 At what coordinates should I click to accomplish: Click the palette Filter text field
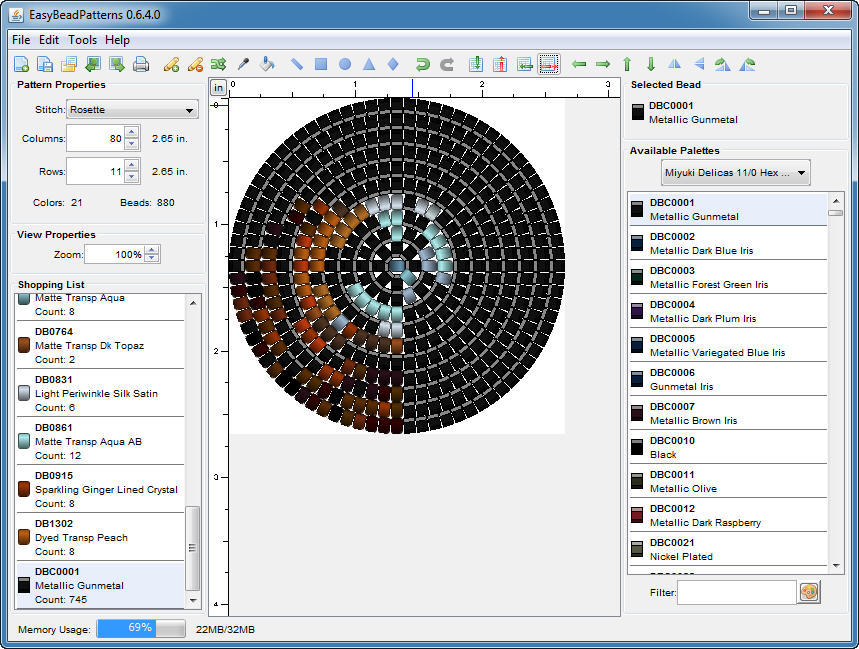[x=736, y=593]
